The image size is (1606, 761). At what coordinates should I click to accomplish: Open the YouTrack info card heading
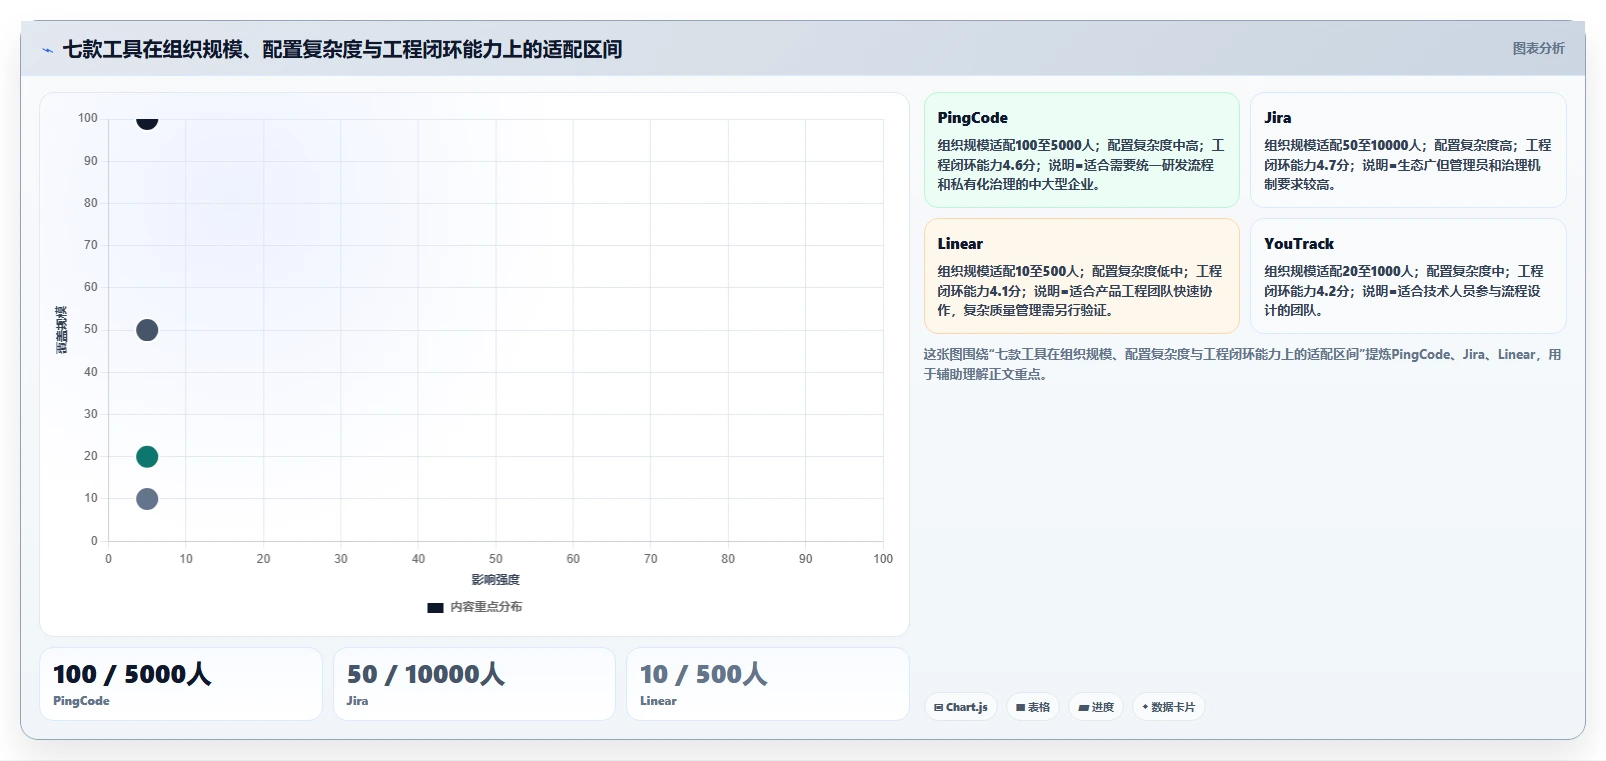(x=1298, y=244)
